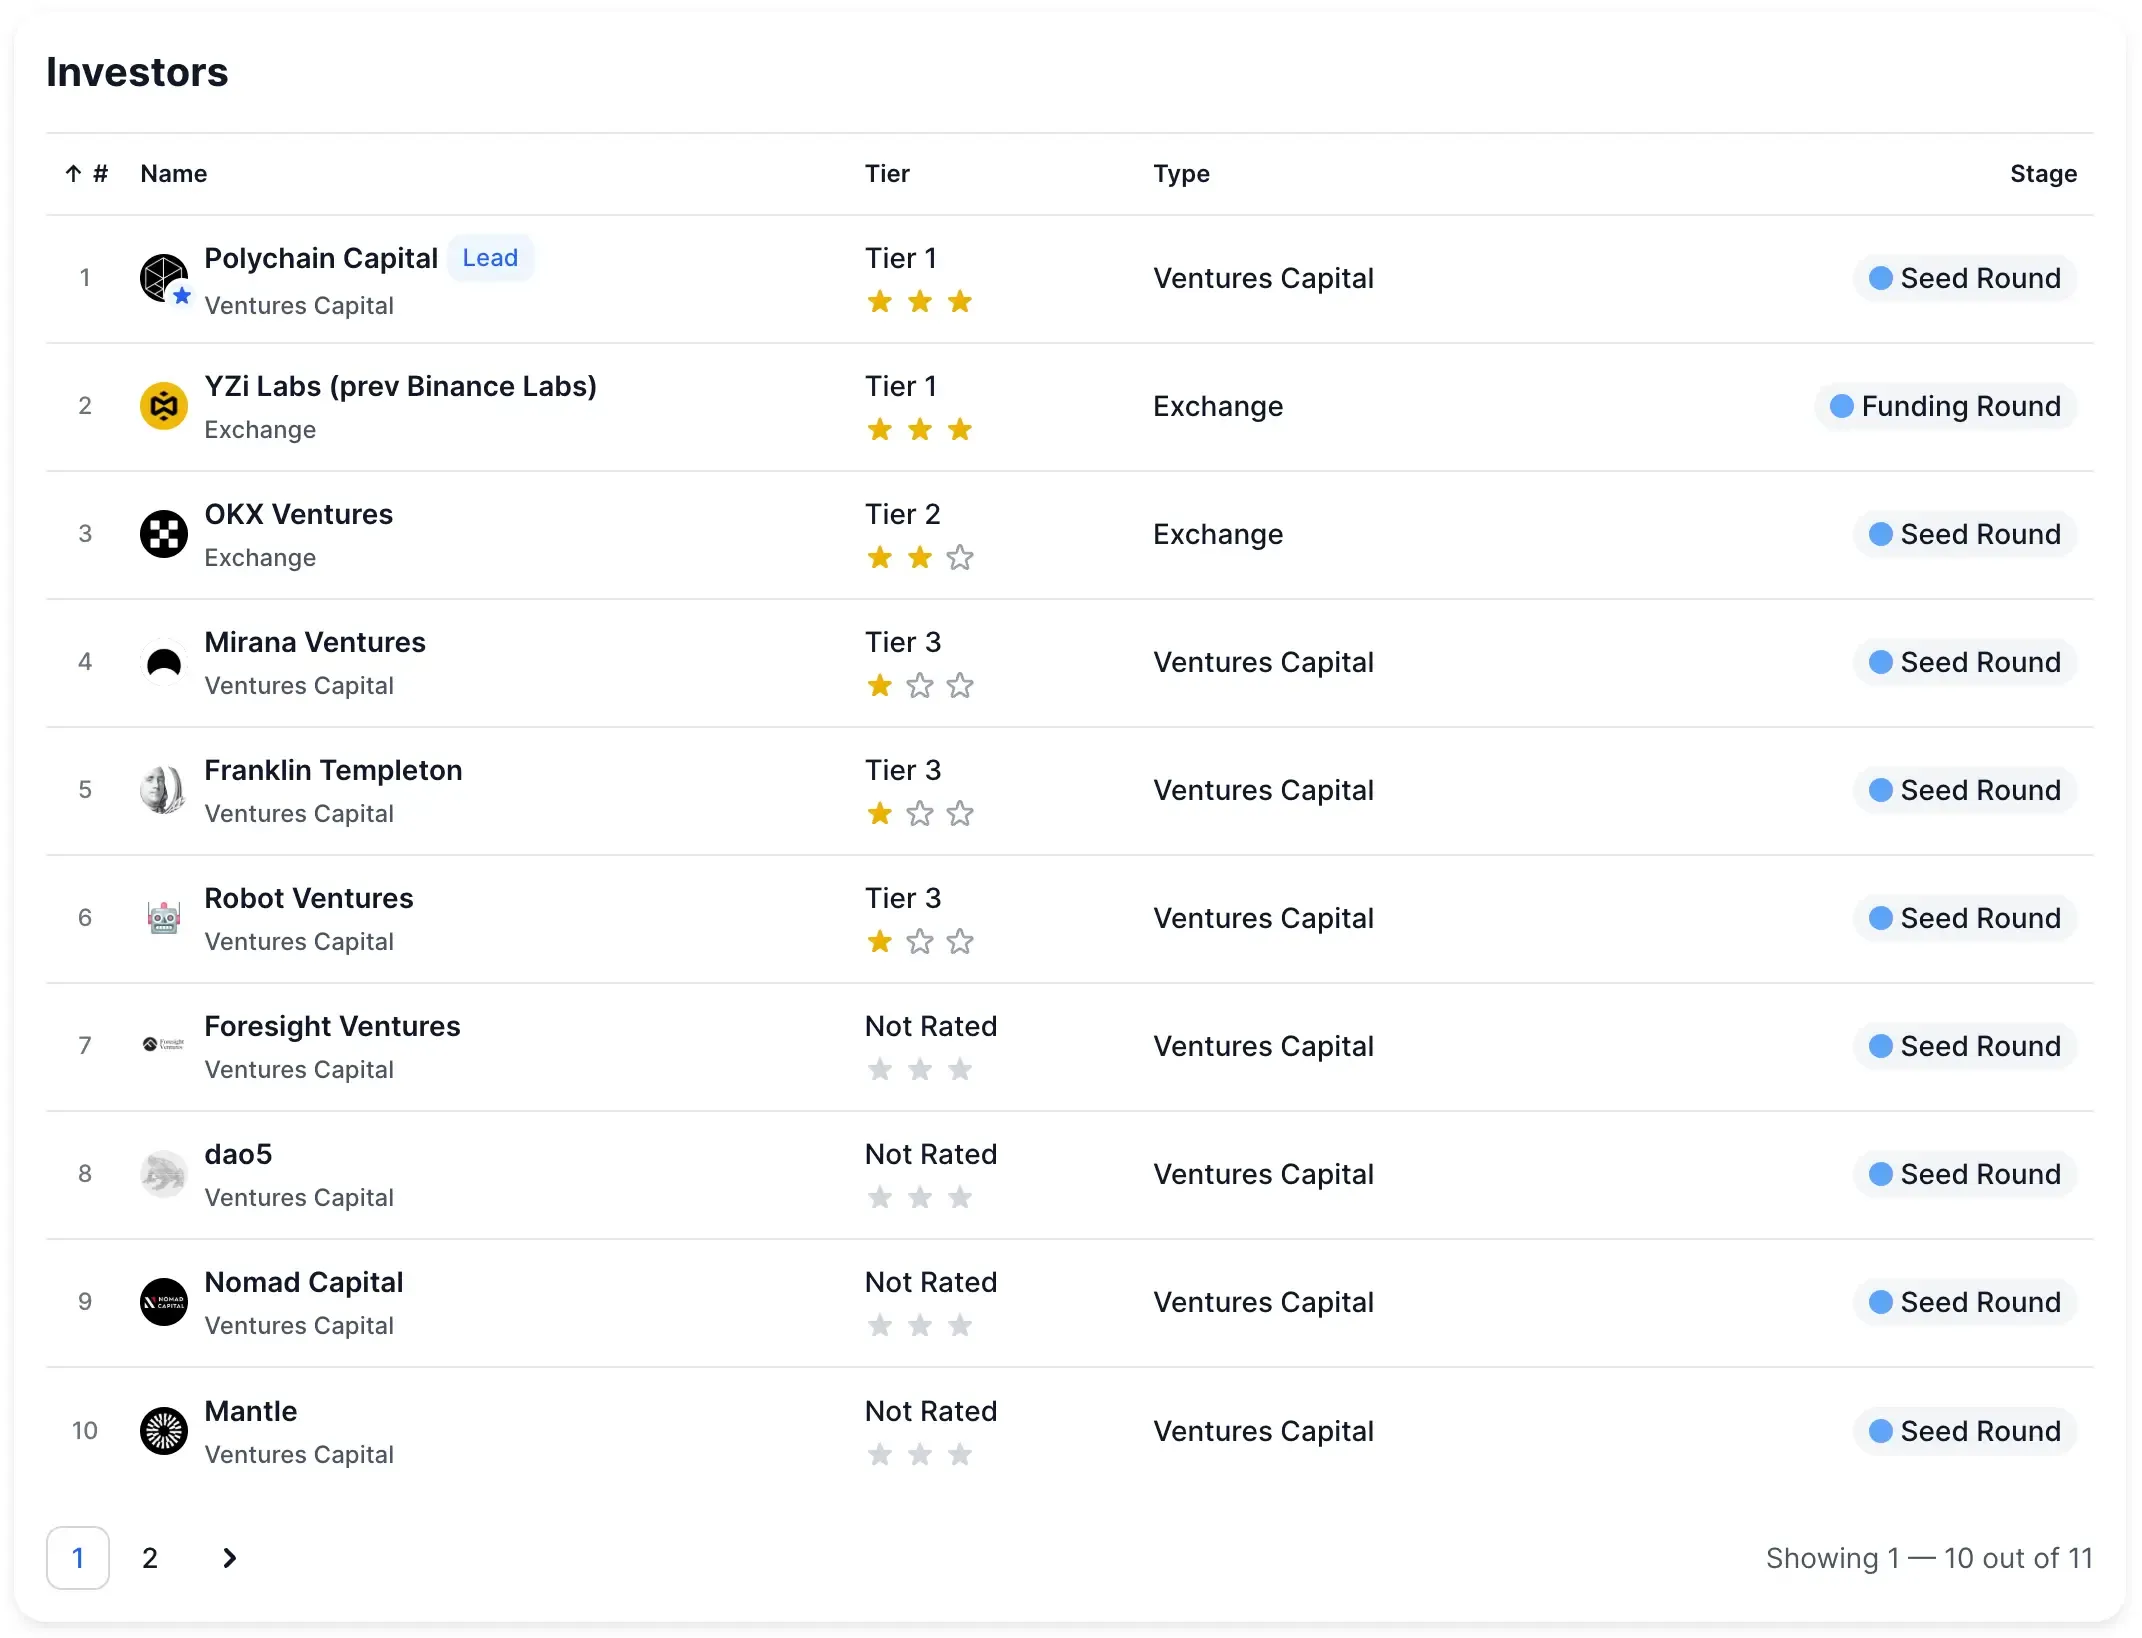Screen dimensions: 2142x1638
Task: Click the Stage column header
Action: [x=2043, y=174]
